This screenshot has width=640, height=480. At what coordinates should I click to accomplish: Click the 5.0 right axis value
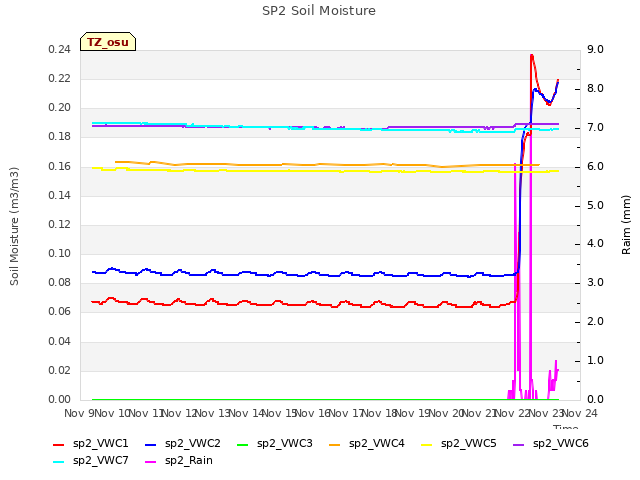click(x=595, y=205)
